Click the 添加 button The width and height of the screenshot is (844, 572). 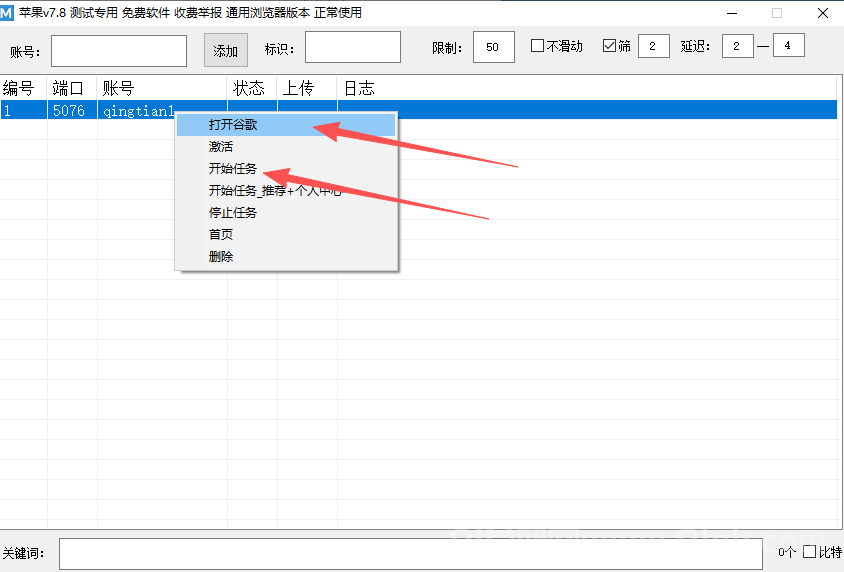226,51
